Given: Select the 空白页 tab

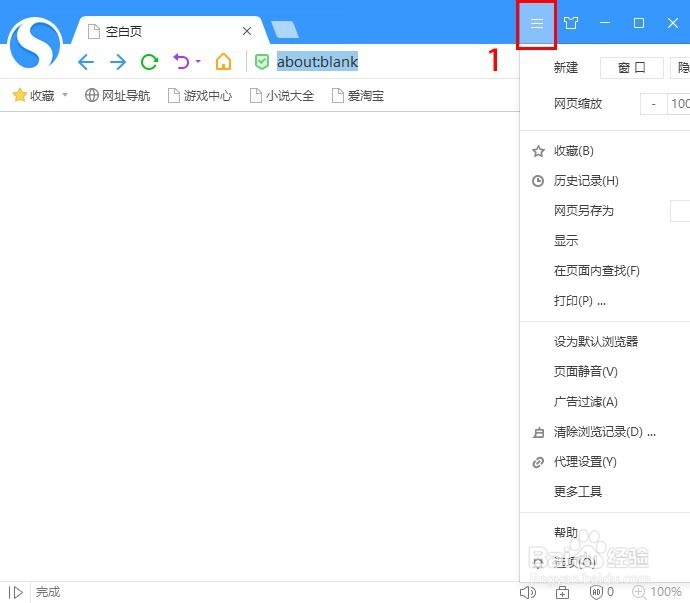Looking at the screenshot, I should [x=169, y=31].
